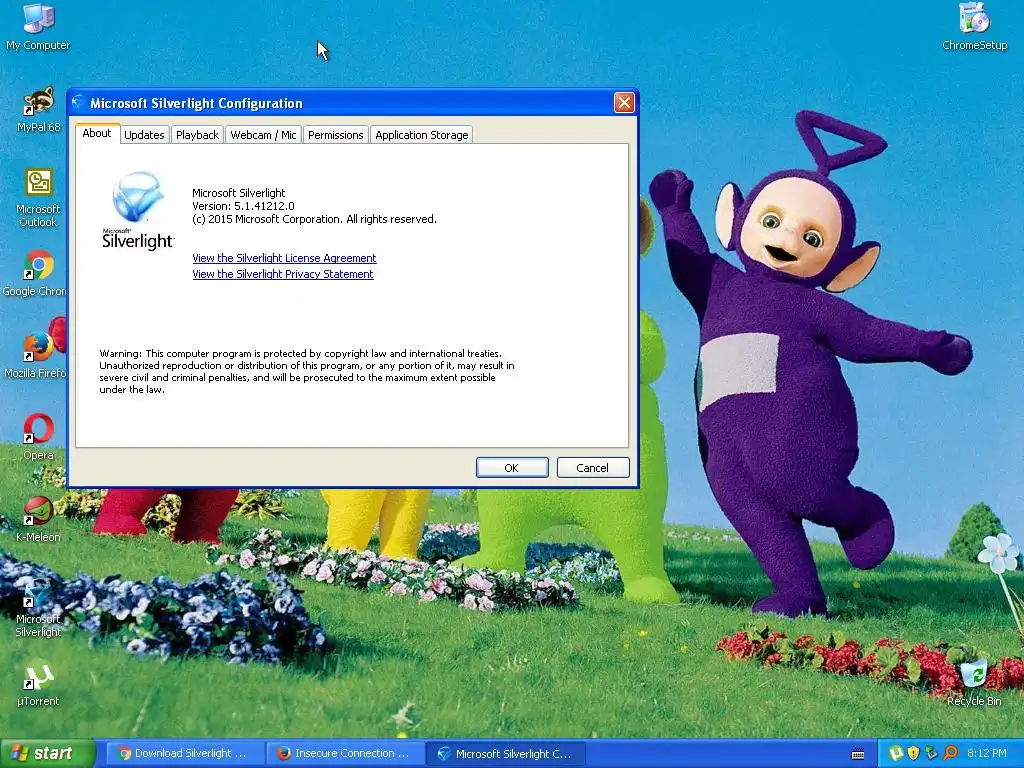Confirm with the OK button
The image size is (1024, 768).
(x=512, y=468)
